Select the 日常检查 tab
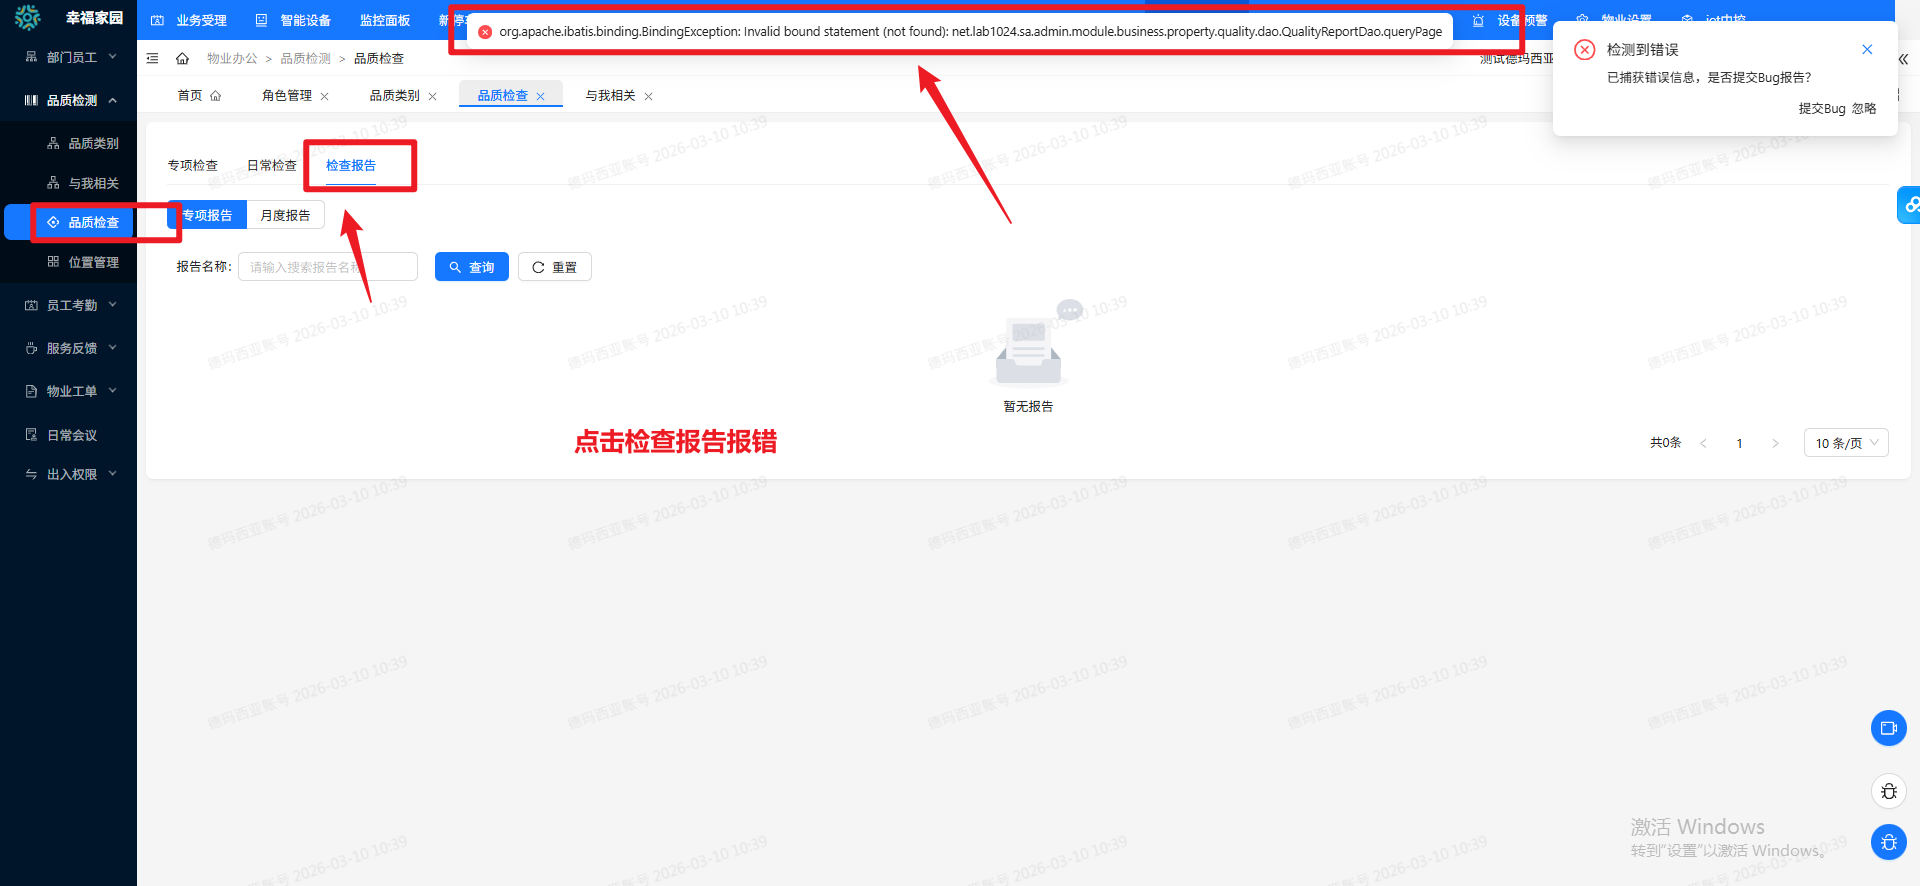This screenshot has width=1920, height=886. pyautogui.click(x=272, y=165)
